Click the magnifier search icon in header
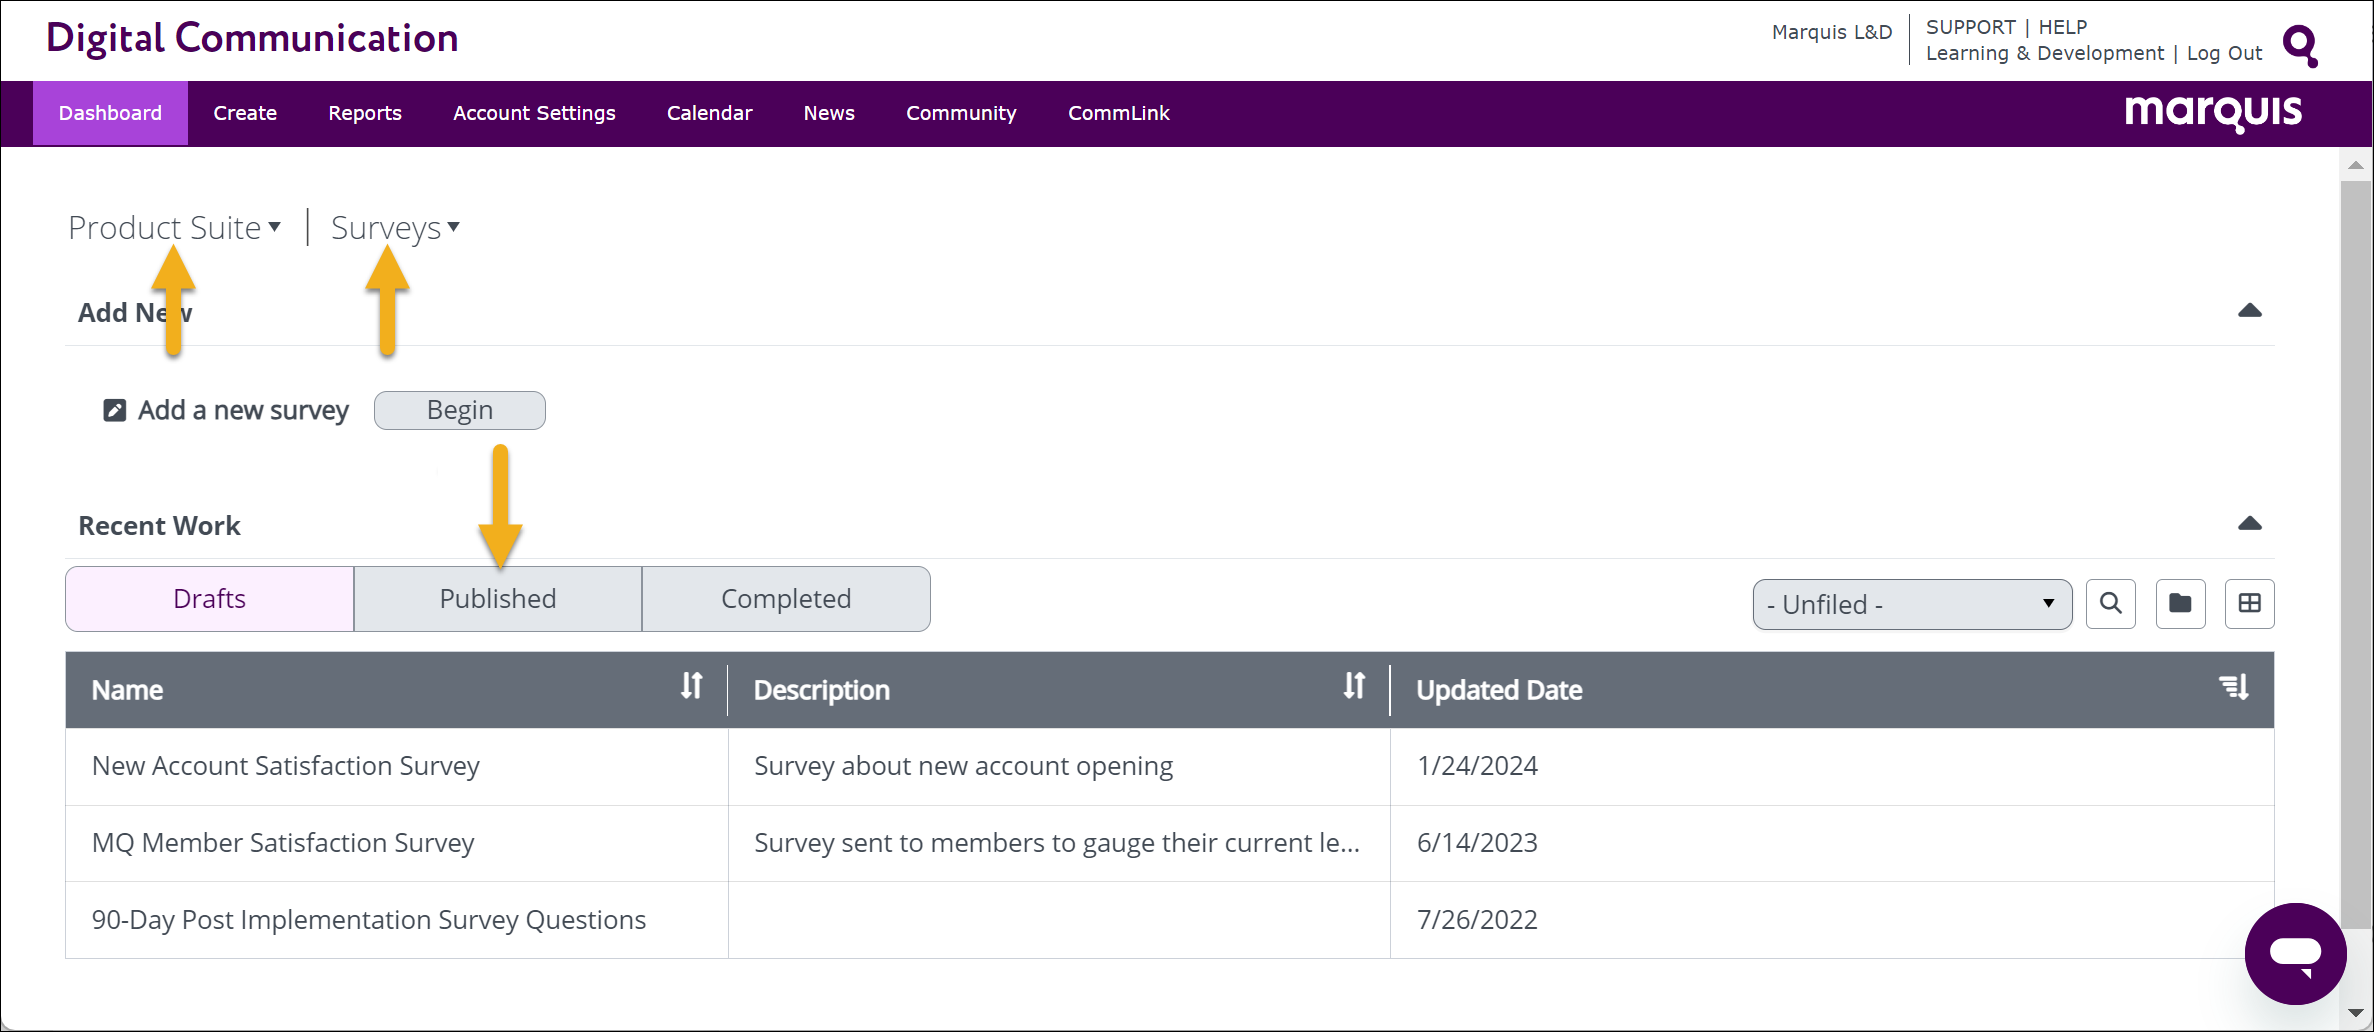The width and height of the screenshot is (2374, 1032). point(2300,45)
